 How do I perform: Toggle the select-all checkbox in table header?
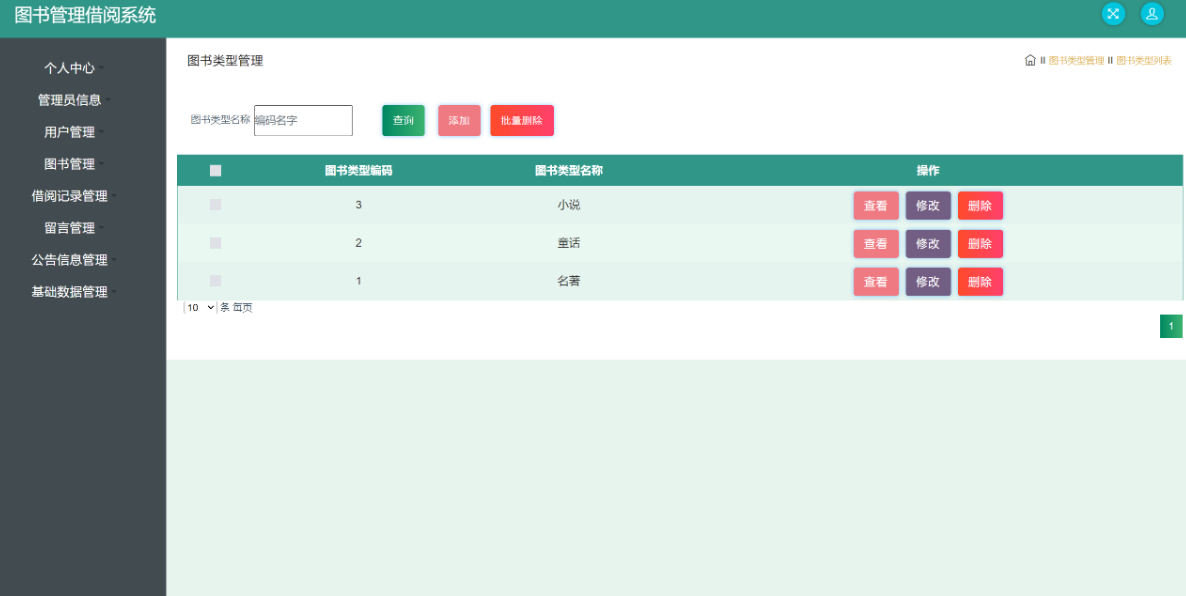click(215, 171)
